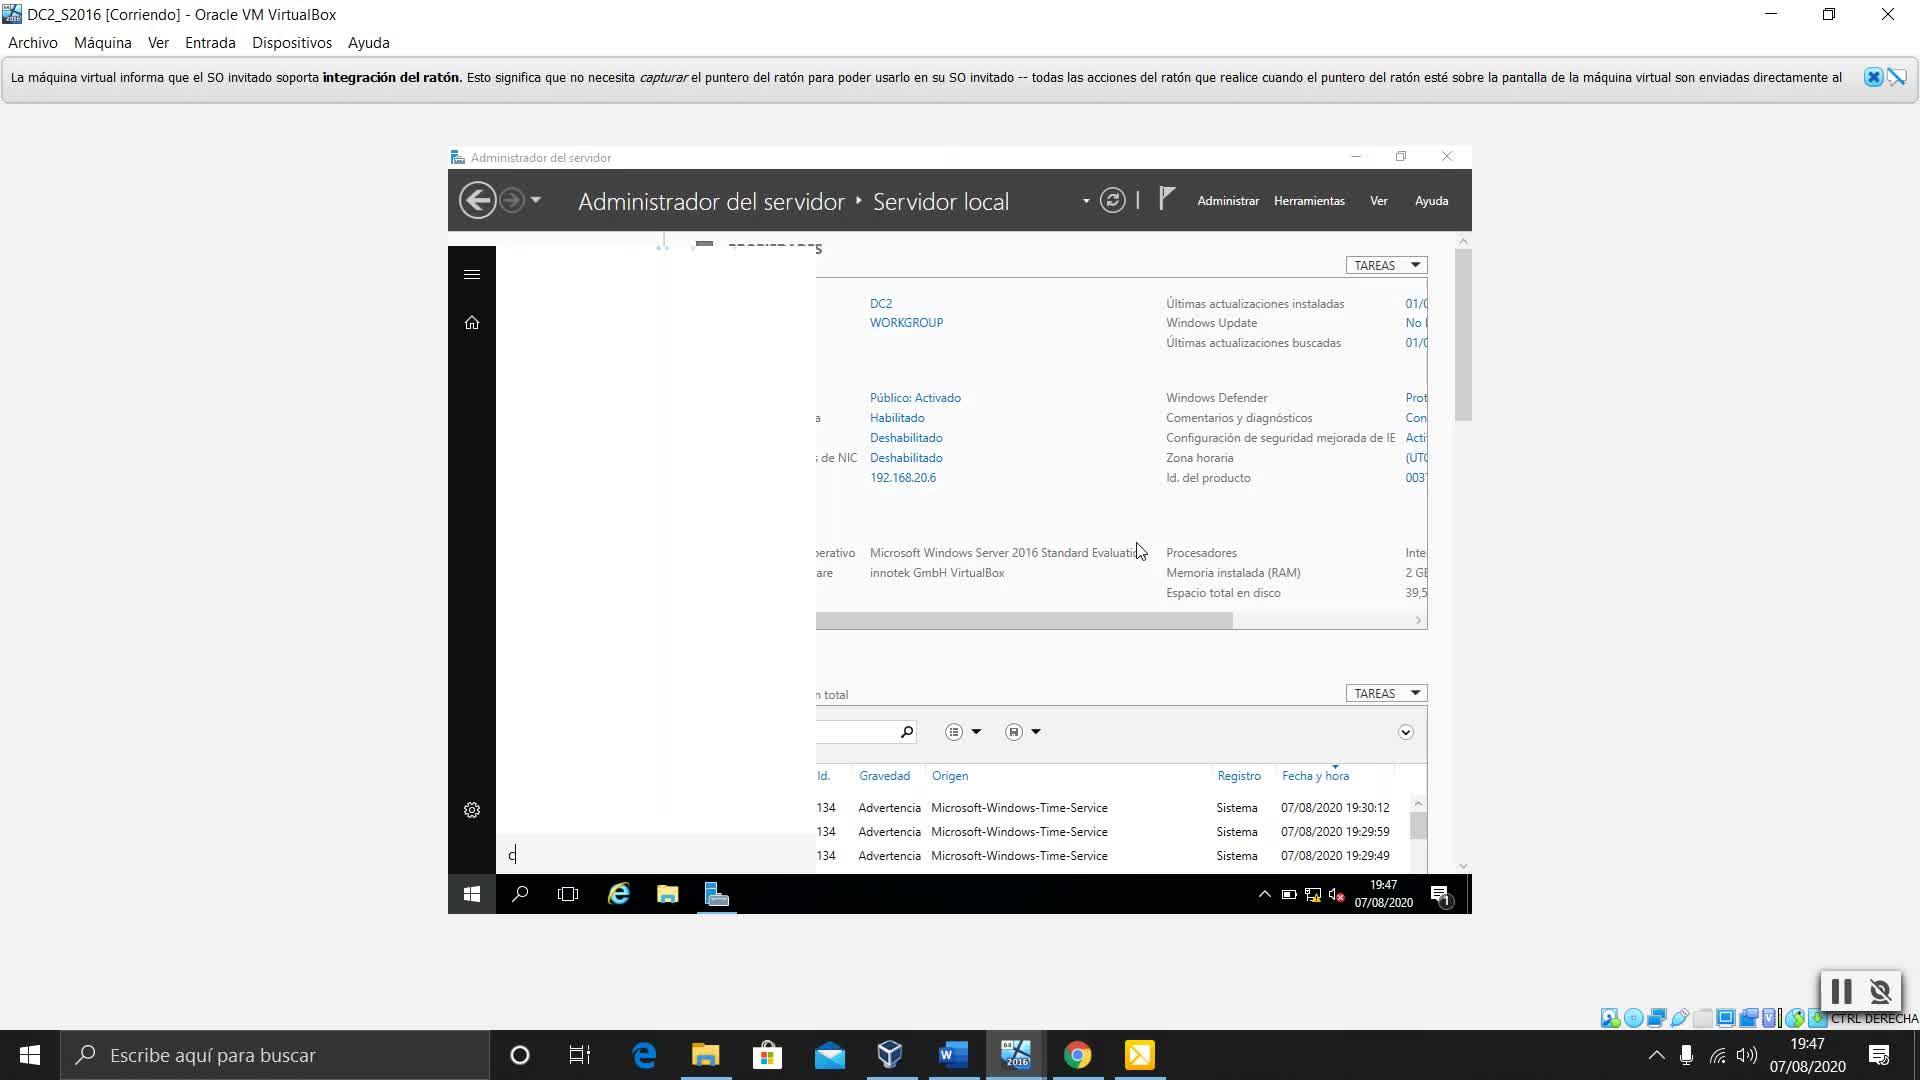Image resolution: width=1920 pixels, height=1080 pixels.
Task: Click the Gravedad column header
Action: (x=884, y=776)
